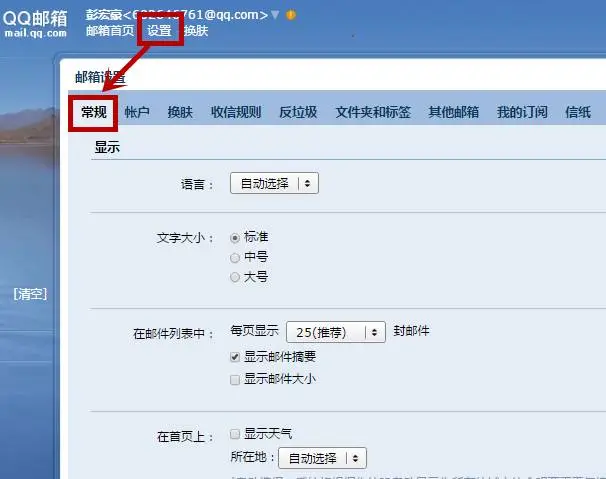606x479 pixels.
Task: Click the 换肤 link in the header
Action: (x=196, y=31)
